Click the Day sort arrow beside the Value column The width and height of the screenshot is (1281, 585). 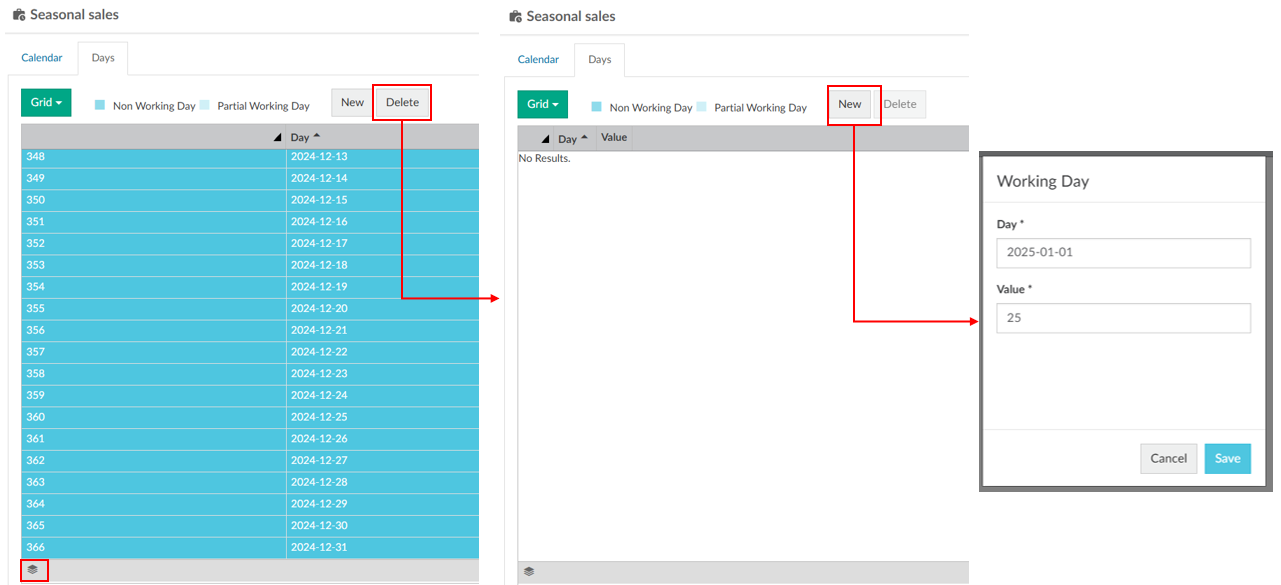pos(584,138)
